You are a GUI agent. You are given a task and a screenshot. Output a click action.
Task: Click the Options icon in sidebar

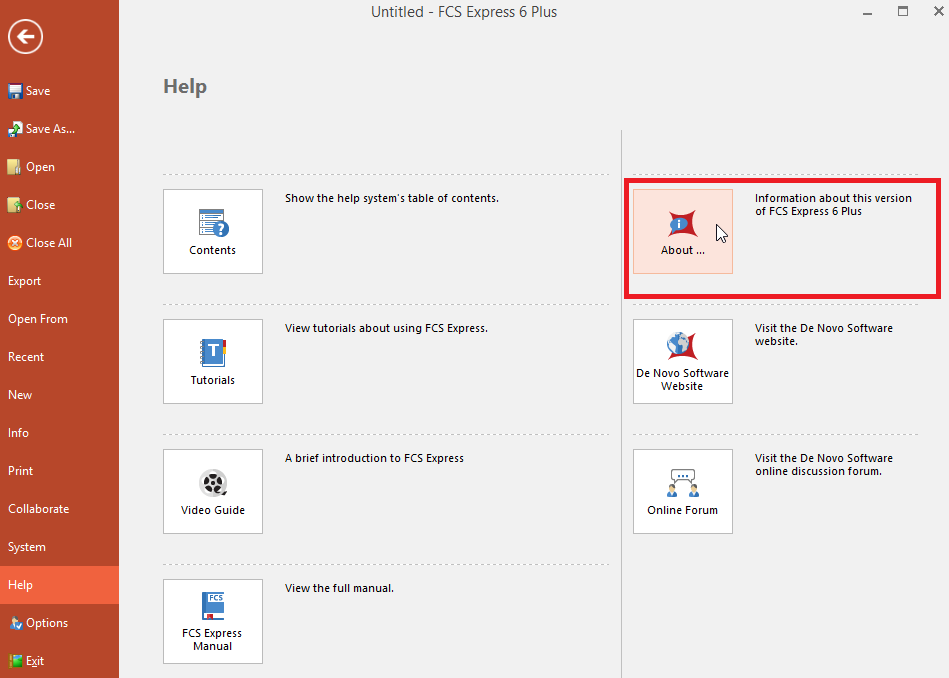pyautogui.click(x=16, y=623)
